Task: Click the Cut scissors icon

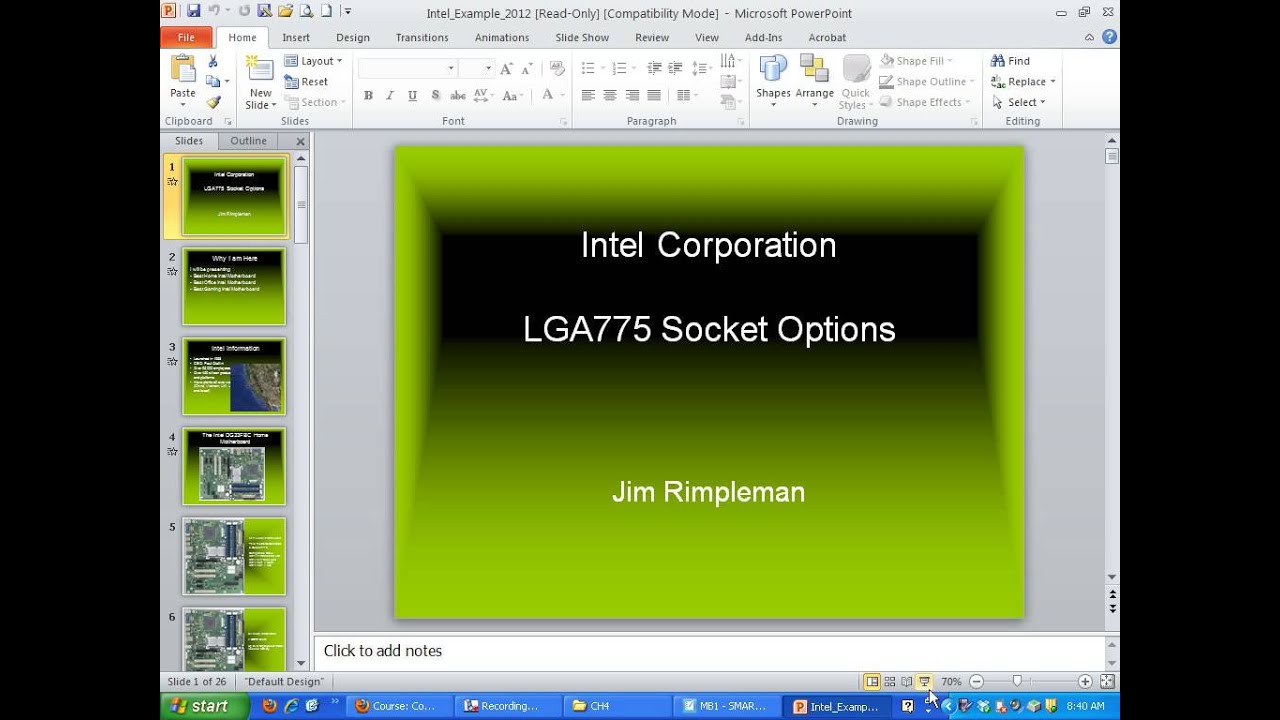Action: point(213,61)
